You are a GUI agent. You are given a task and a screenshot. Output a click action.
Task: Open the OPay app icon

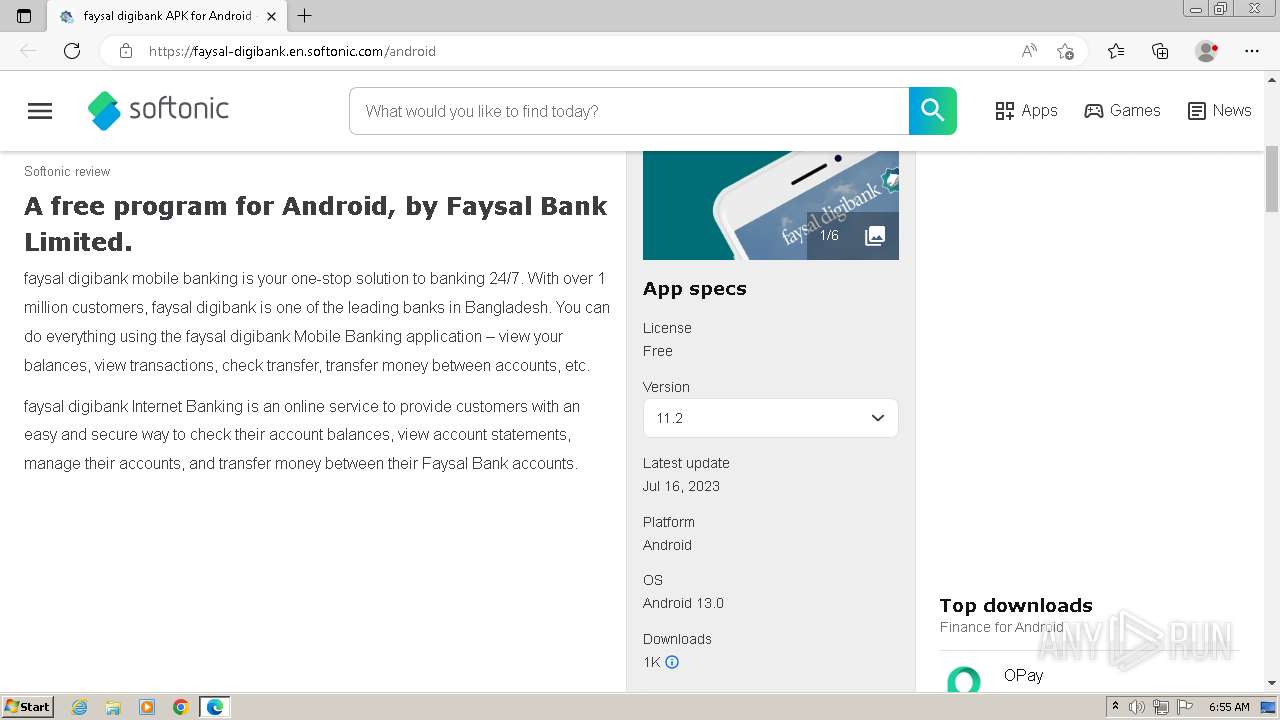coord(964,680)
